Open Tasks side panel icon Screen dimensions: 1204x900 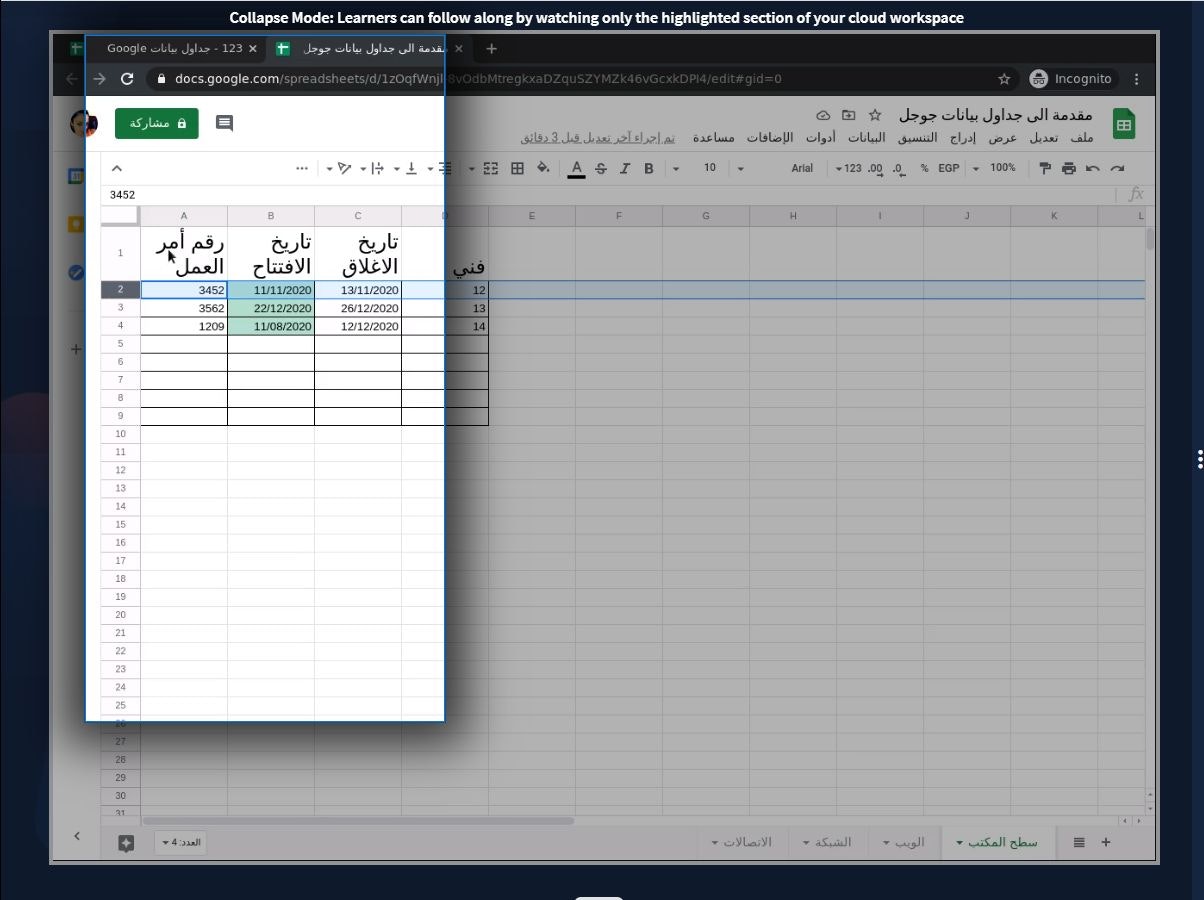tap(76, 272)
